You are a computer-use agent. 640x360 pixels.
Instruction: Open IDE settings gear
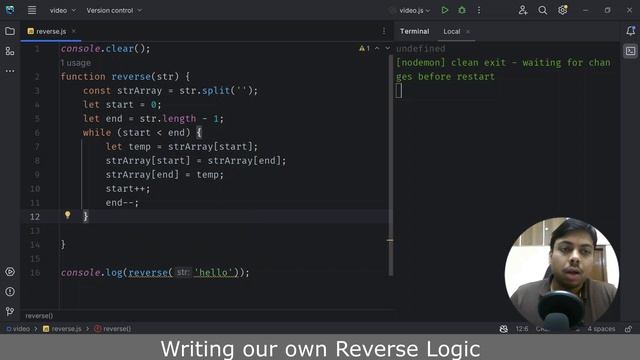click(562, 10)
